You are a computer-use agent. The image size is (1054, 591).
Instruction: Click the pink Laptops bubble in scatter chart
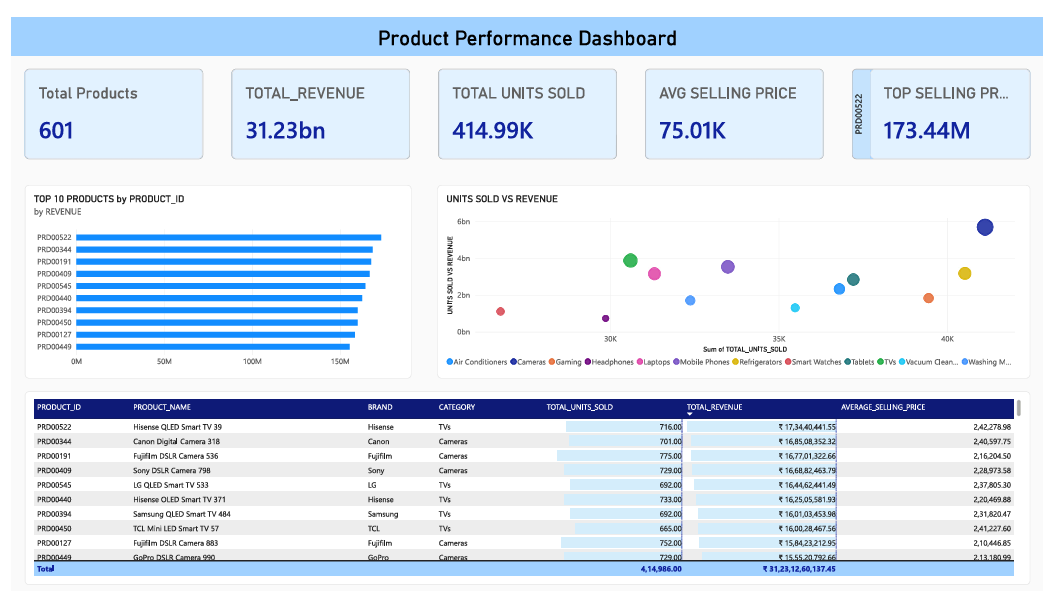coord(654,274)
